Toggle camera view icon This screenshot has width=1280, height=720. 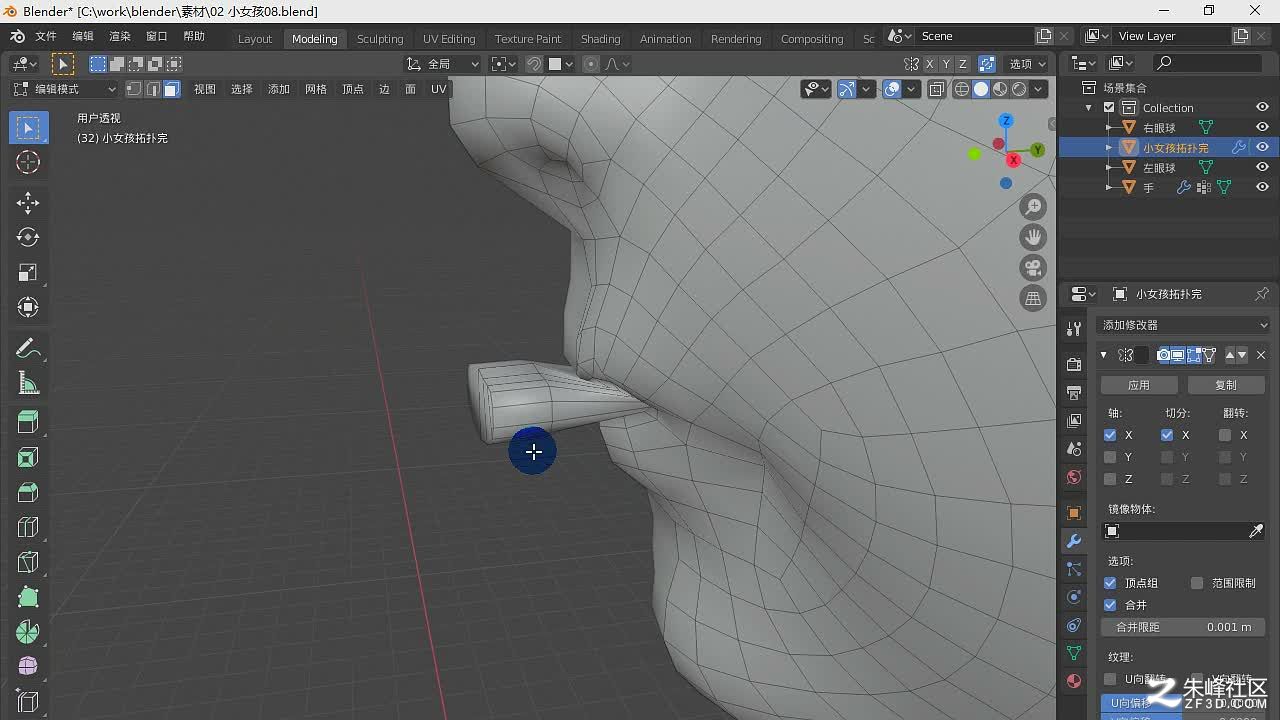click(1033, 267)
